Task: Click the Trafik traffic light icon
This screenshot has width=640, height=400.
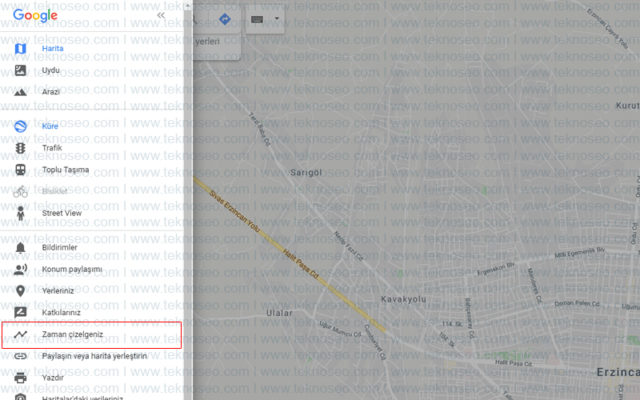Action: tap(20, 148)
